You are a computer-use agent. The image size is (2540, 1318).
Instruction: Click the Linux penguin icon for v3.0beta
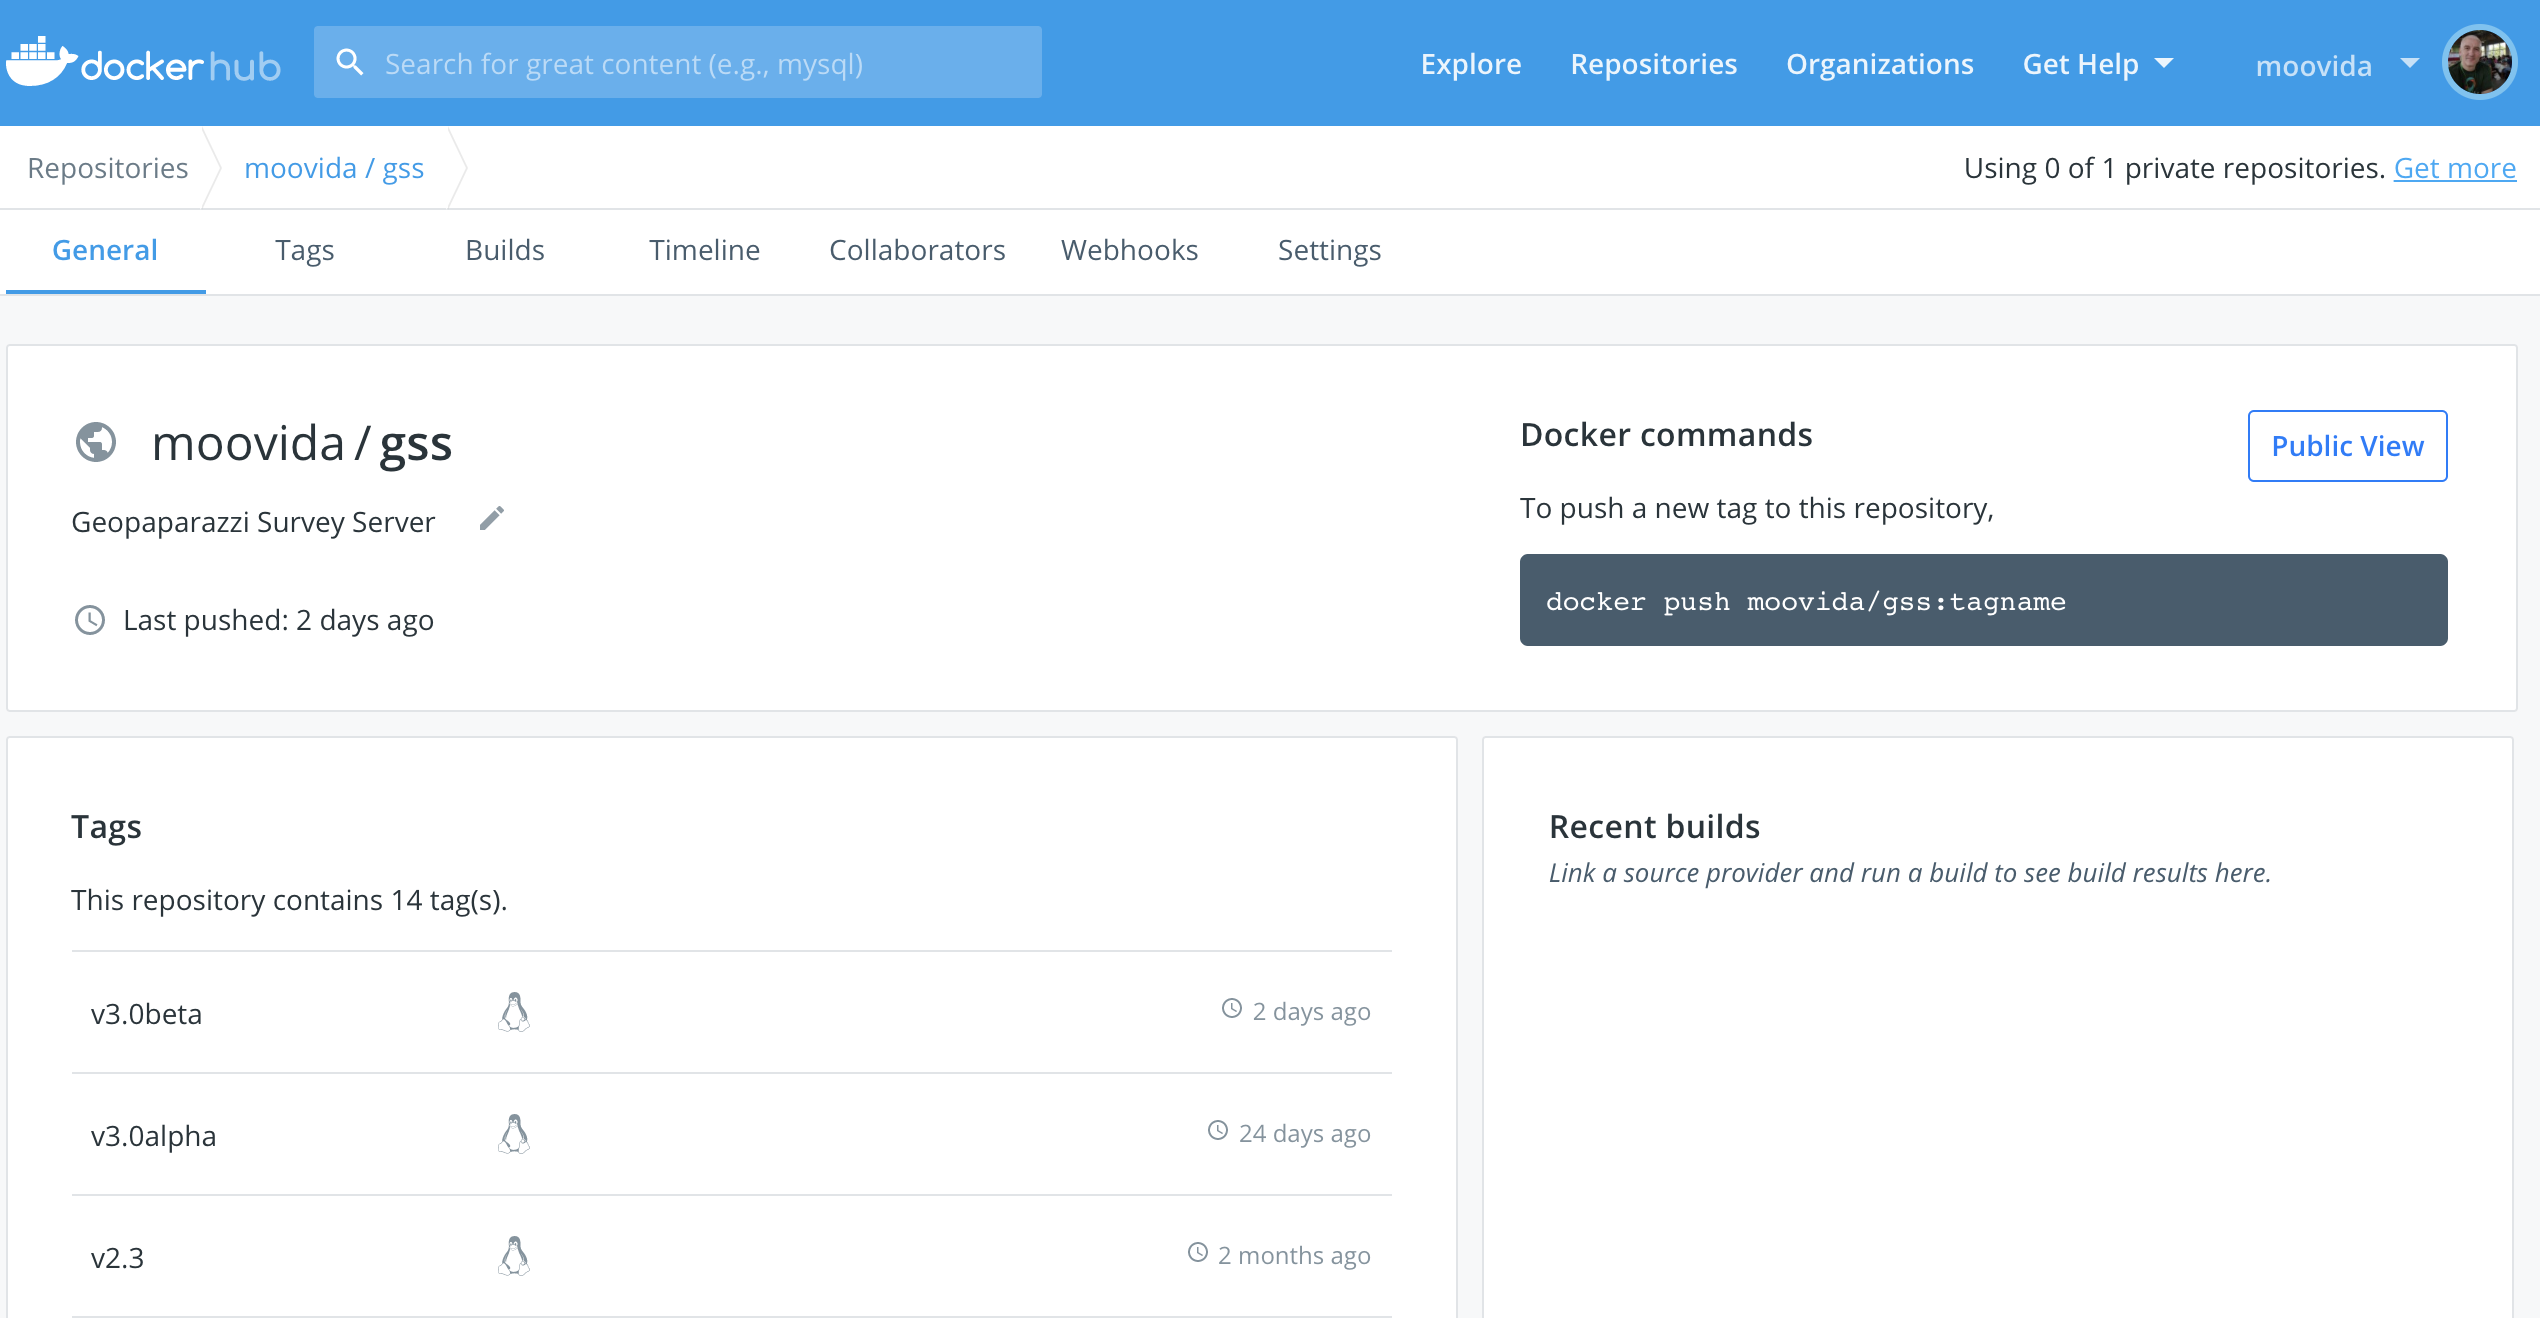[514, 1012]
